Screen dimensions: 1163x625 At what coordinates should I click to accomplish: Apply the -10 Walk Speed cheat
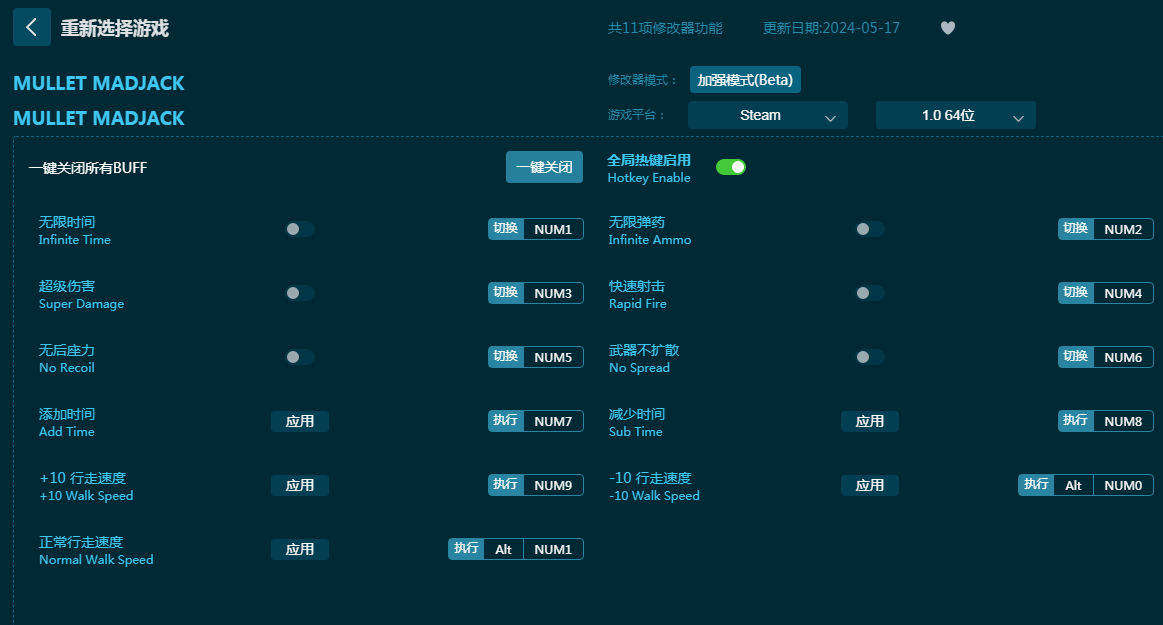click(869, 486)
